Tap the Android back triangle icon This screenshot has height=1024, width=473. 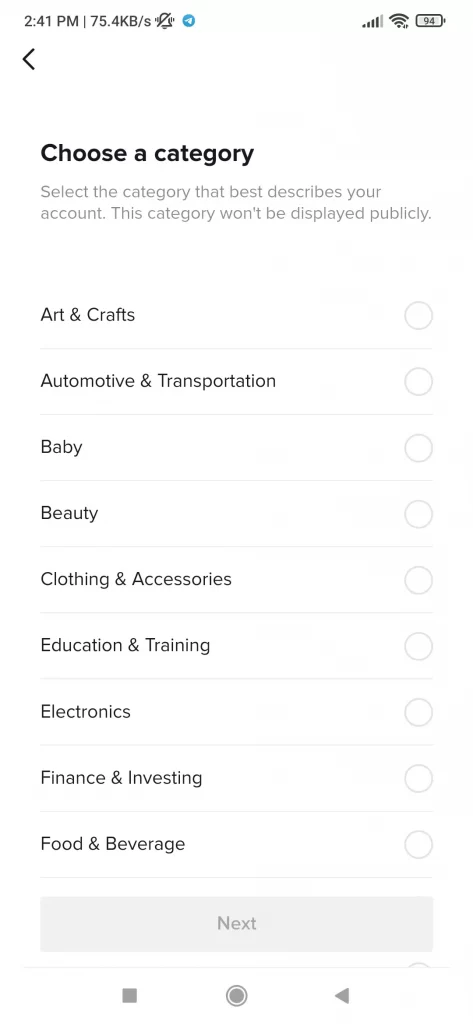pyautogui.click(x=342, y=995)
